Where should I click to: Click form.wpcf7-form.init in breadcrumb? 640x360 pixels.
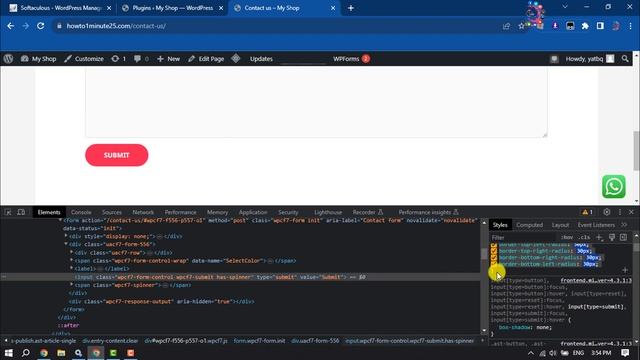click(259, 340)
